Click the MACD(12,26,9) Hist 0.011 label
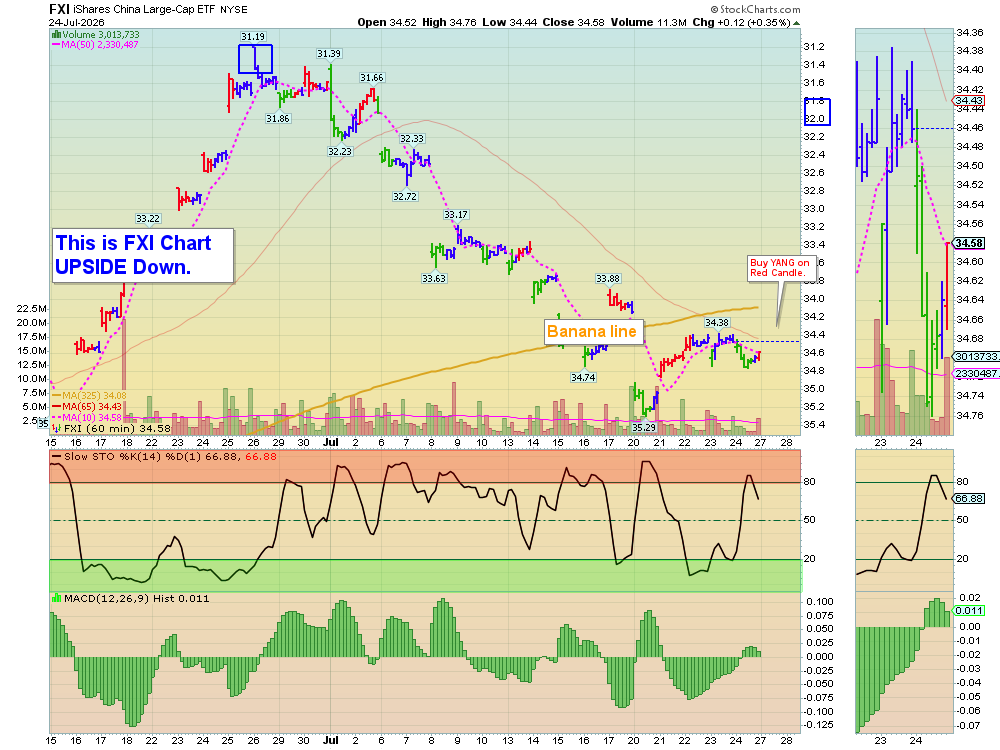This screenshot has width=1000, height=750. tap(136, 598)
